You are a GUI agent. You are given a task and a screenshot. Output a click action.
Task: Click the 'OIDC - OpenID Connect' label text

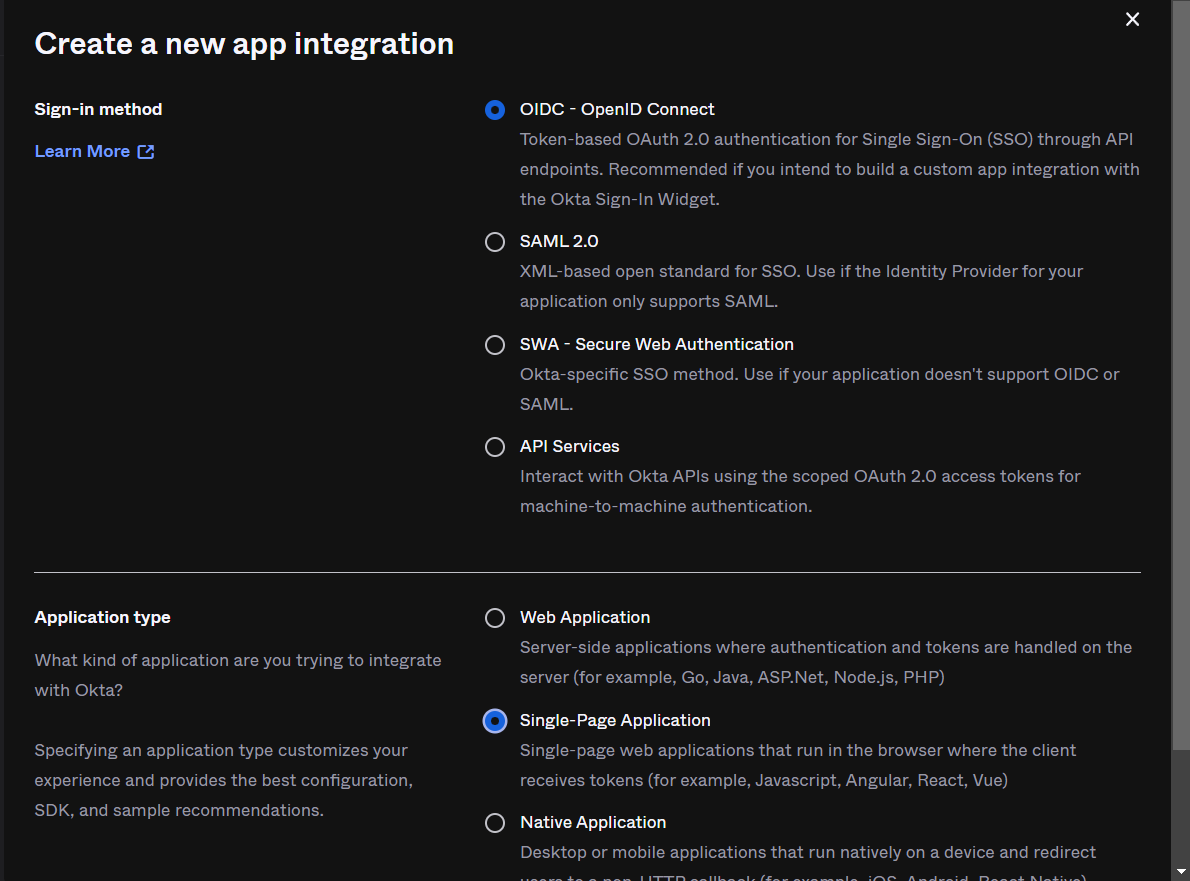click(x=617, y=109)
